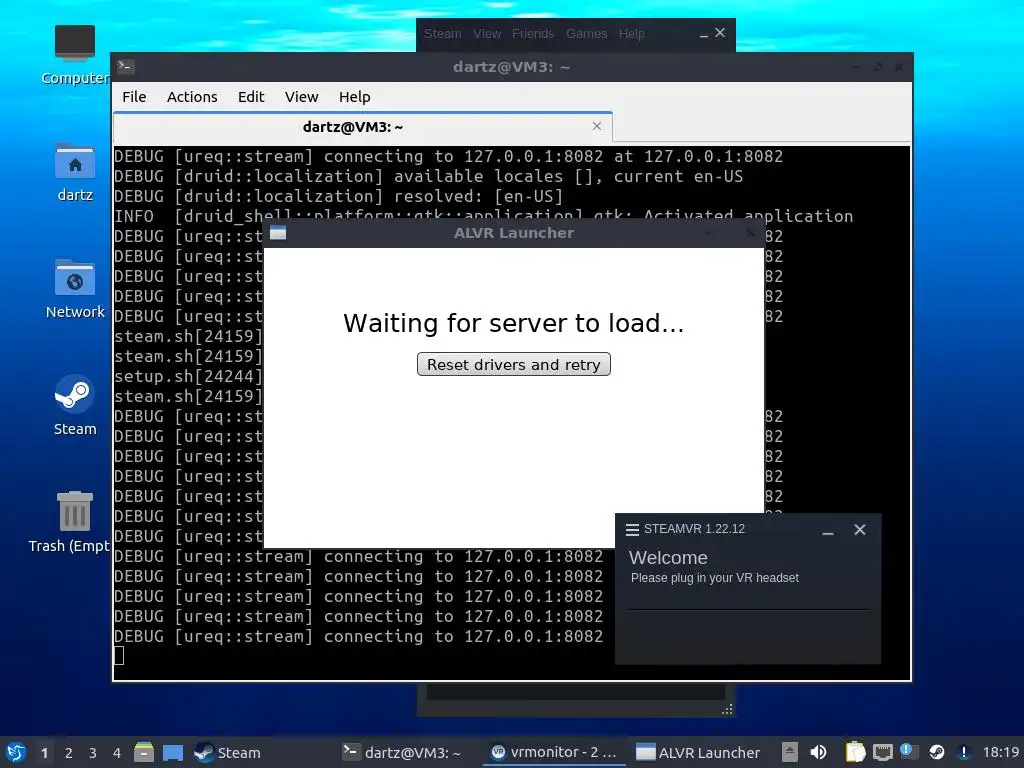Click ALVR Launcher title bar icon

[278, 232]
